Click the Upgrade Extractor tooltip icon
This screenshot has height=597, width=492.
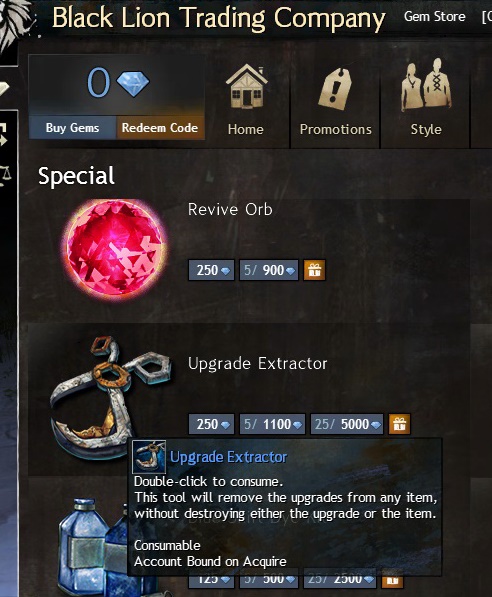click(149, 457)
